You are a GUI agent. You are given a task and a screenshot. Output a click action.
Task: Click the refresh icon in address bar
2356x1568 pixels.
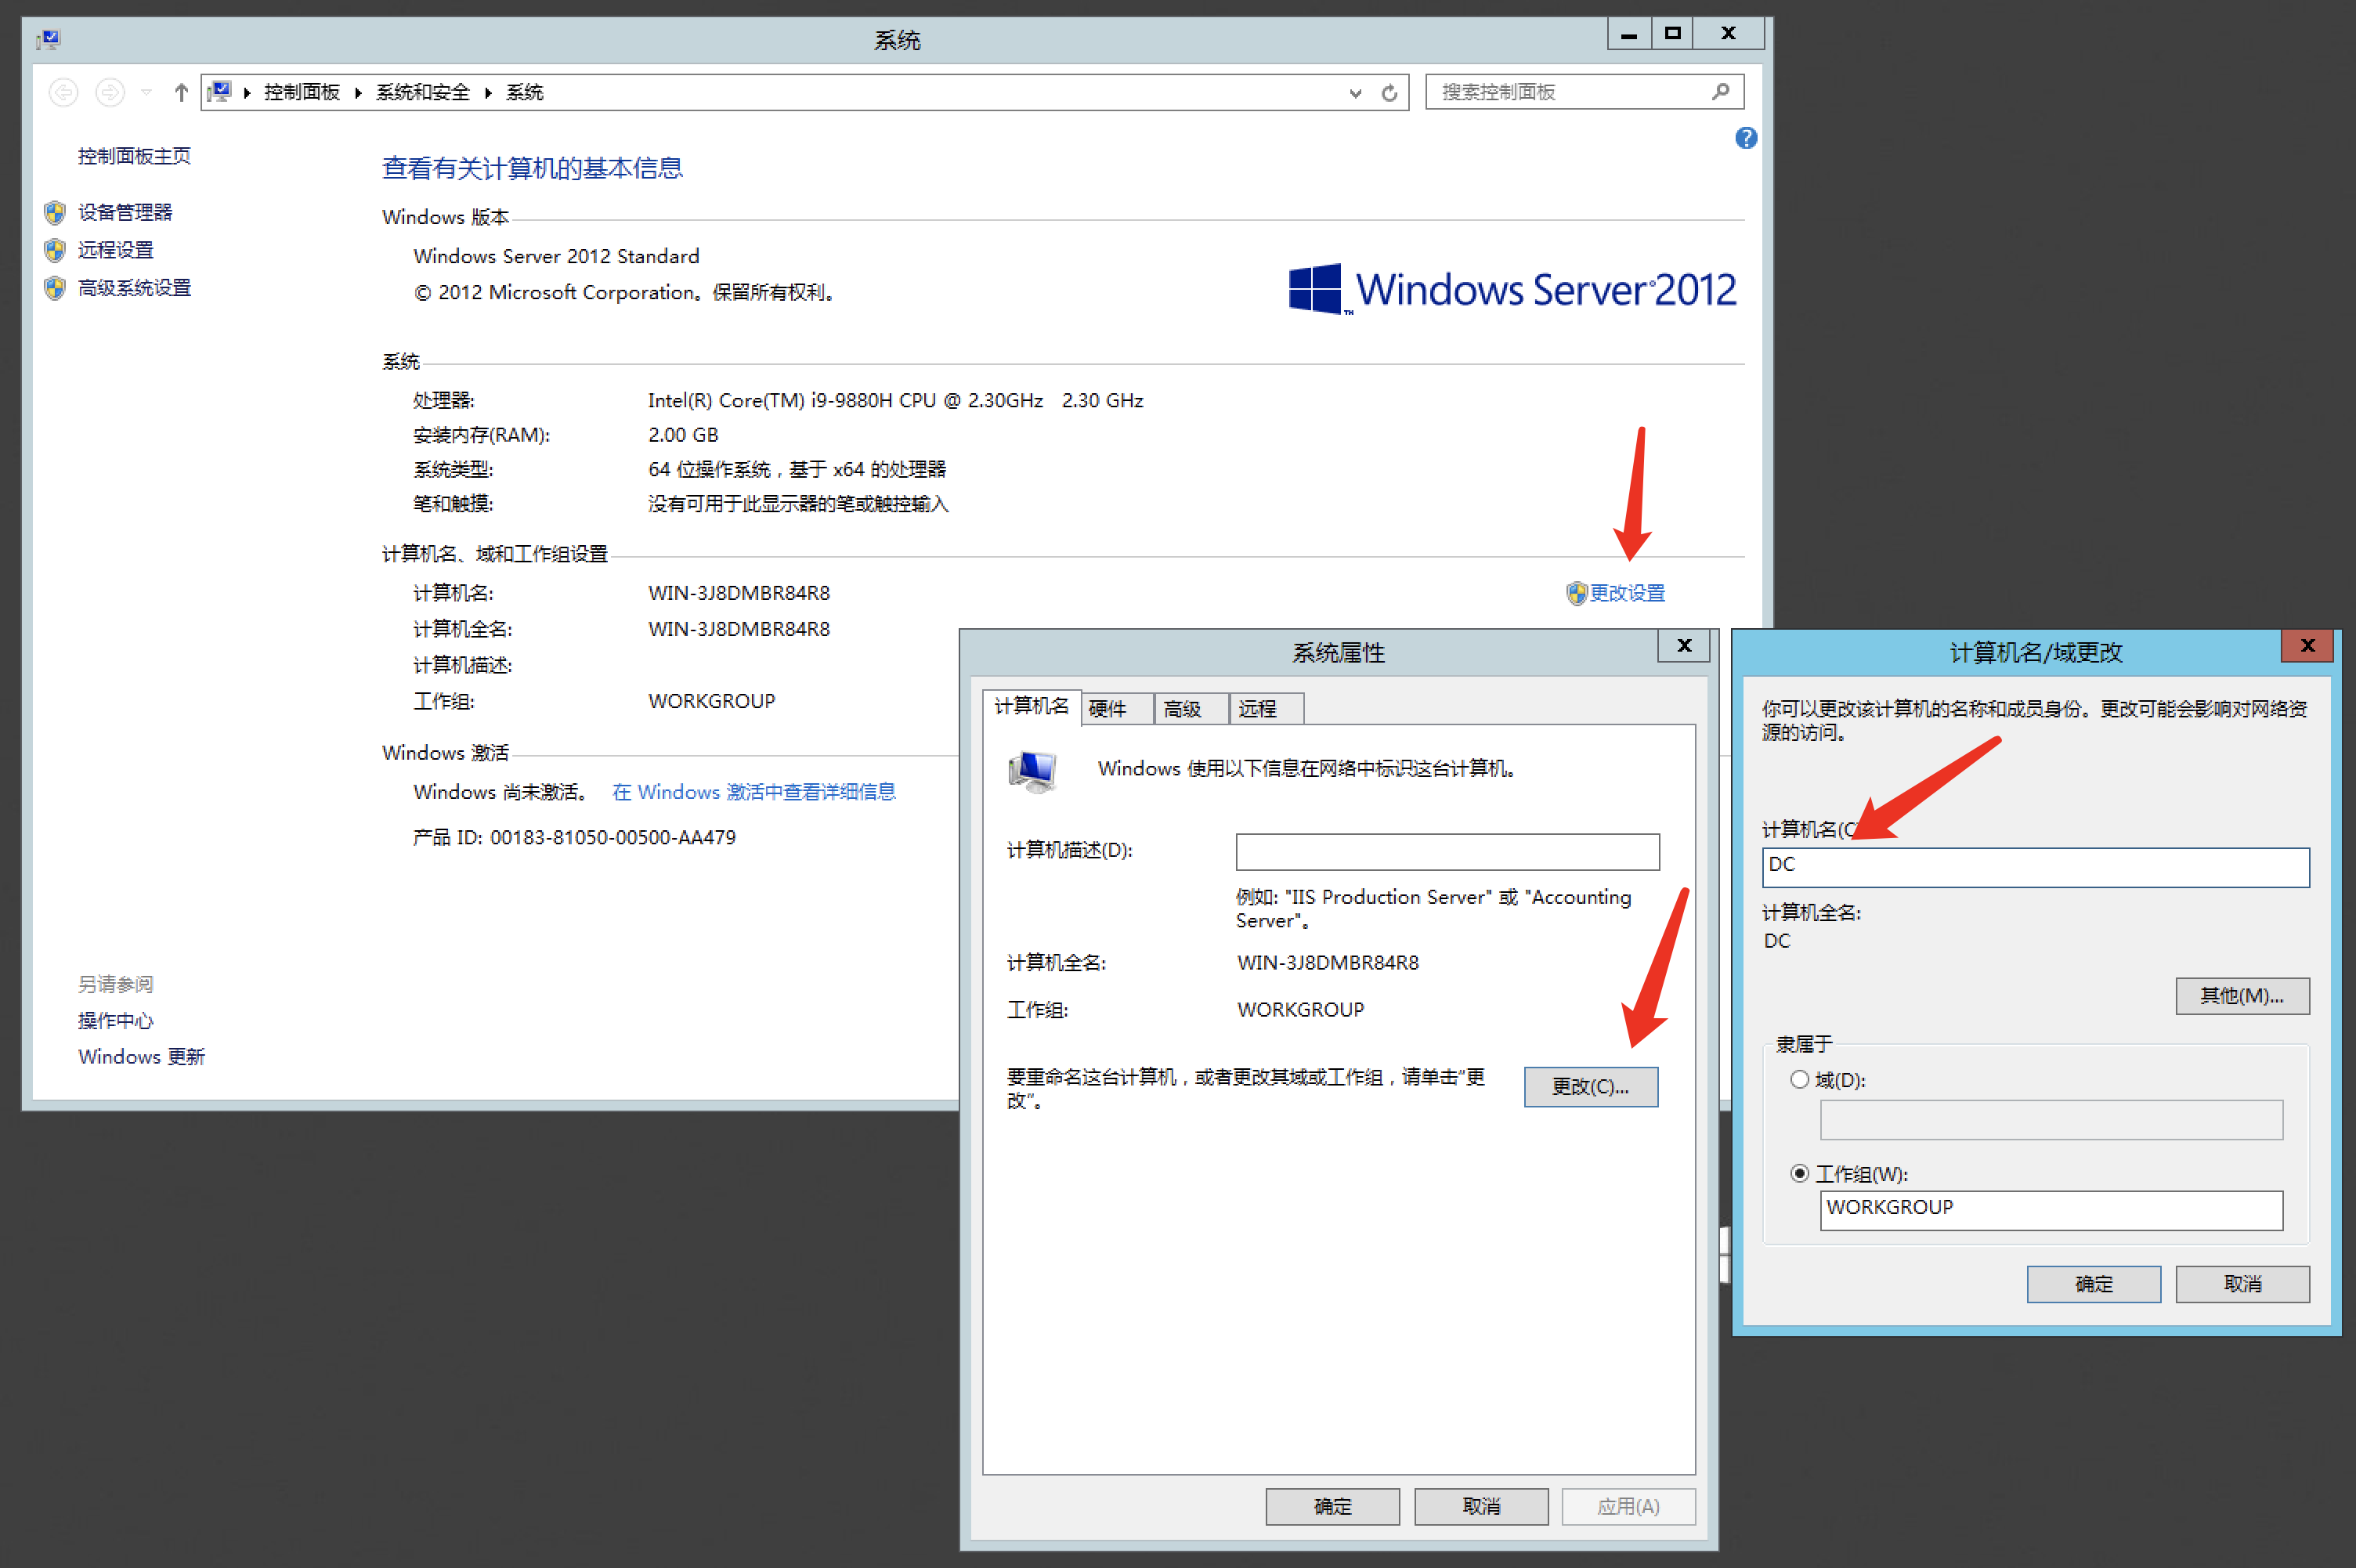[x=1389, y=93]
